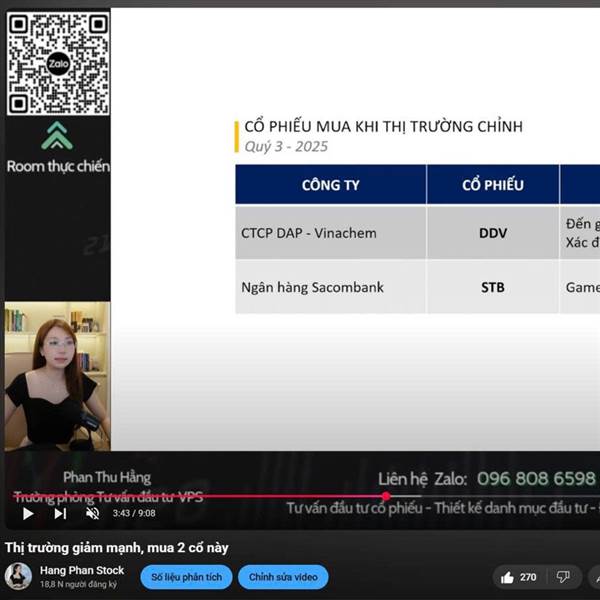Click the presenter webcam thumbnail
600x600 pixels.
[57, 376]
